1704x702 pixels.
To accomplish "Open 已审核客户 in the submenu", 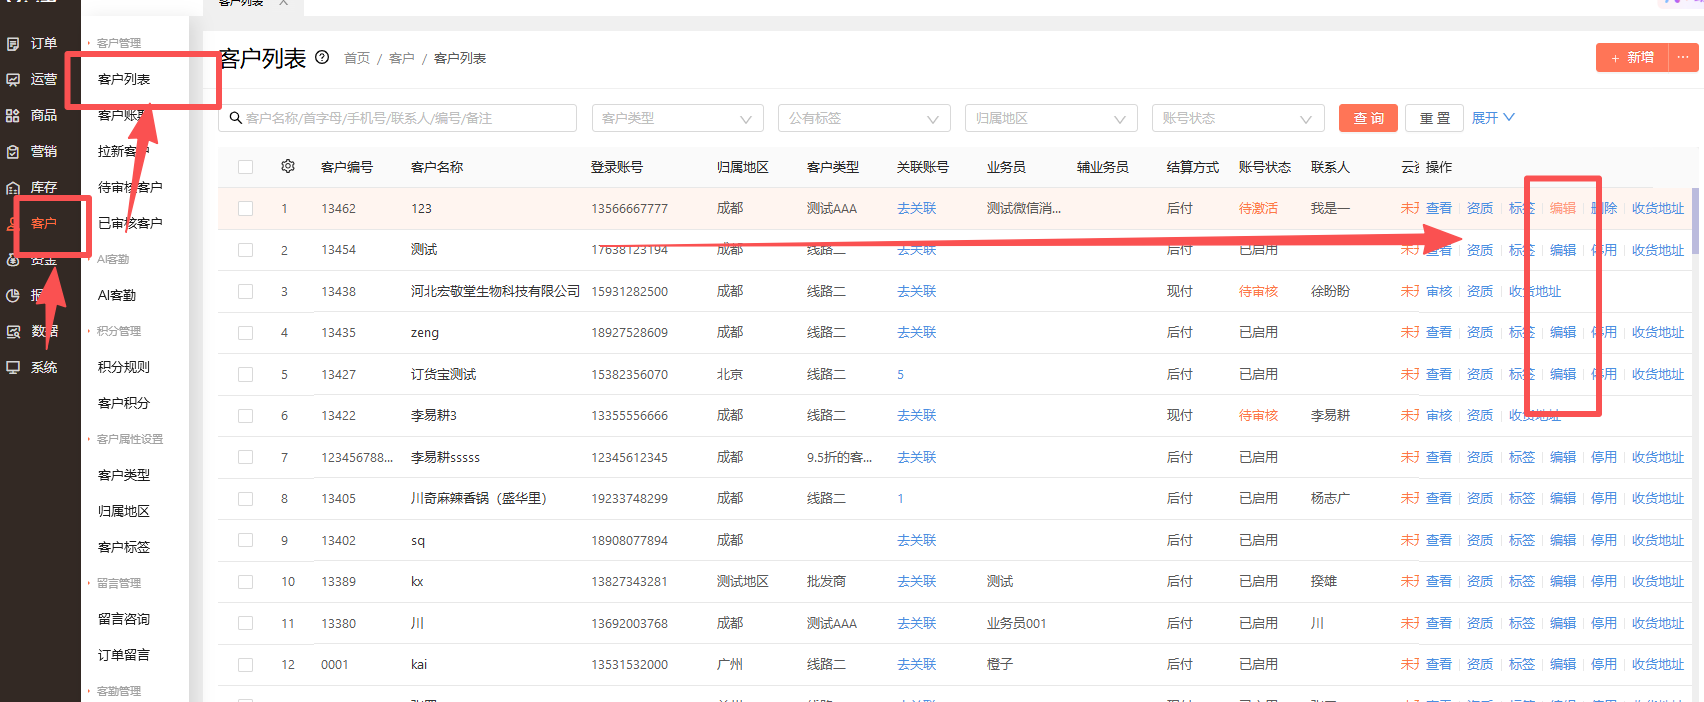I will pos(130,223).
